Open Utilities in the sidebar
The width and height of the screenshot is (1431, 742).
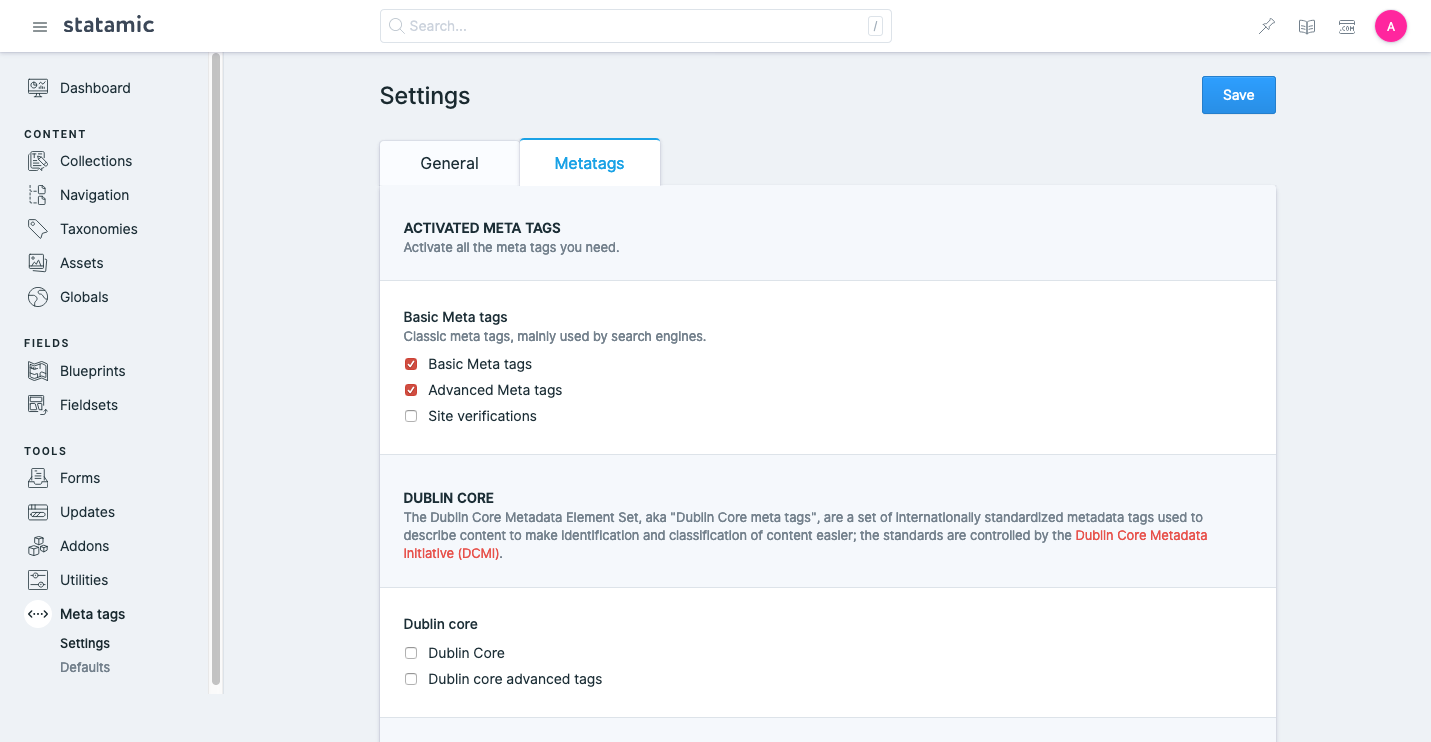click(x=84, y=580)
